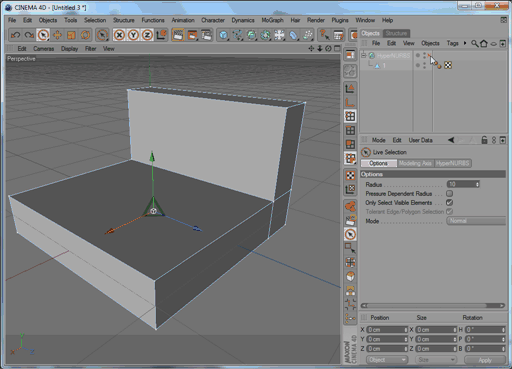This screenshot has width=512, height=369.
Task: Select HyperNURBS object in Object Manager
Action: coord(393,56)
